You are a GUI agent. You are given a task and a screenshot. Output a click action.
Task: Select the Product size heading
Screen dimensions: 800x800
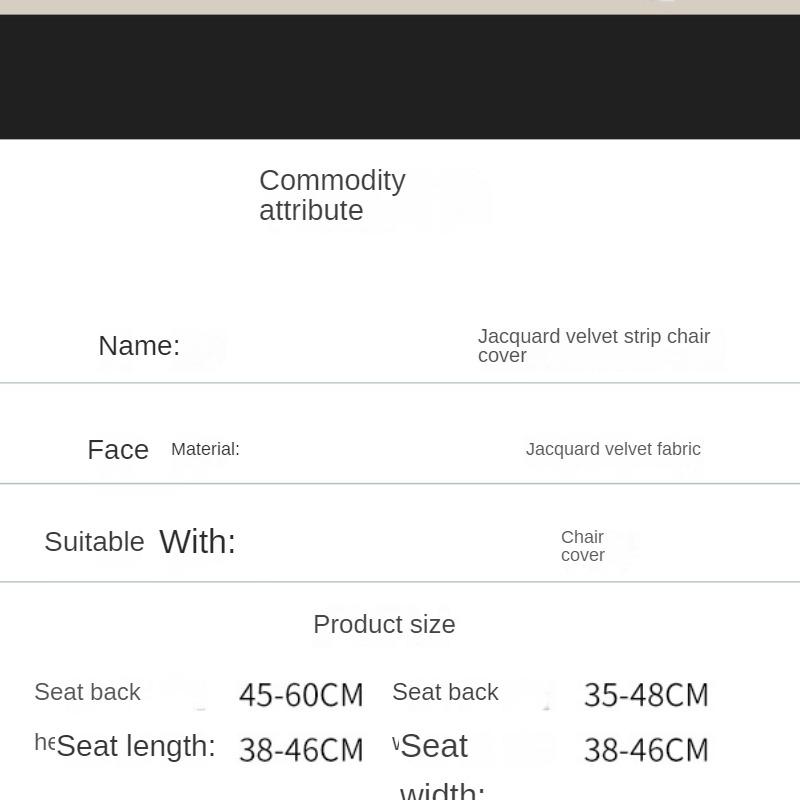(x=384, y=625)
